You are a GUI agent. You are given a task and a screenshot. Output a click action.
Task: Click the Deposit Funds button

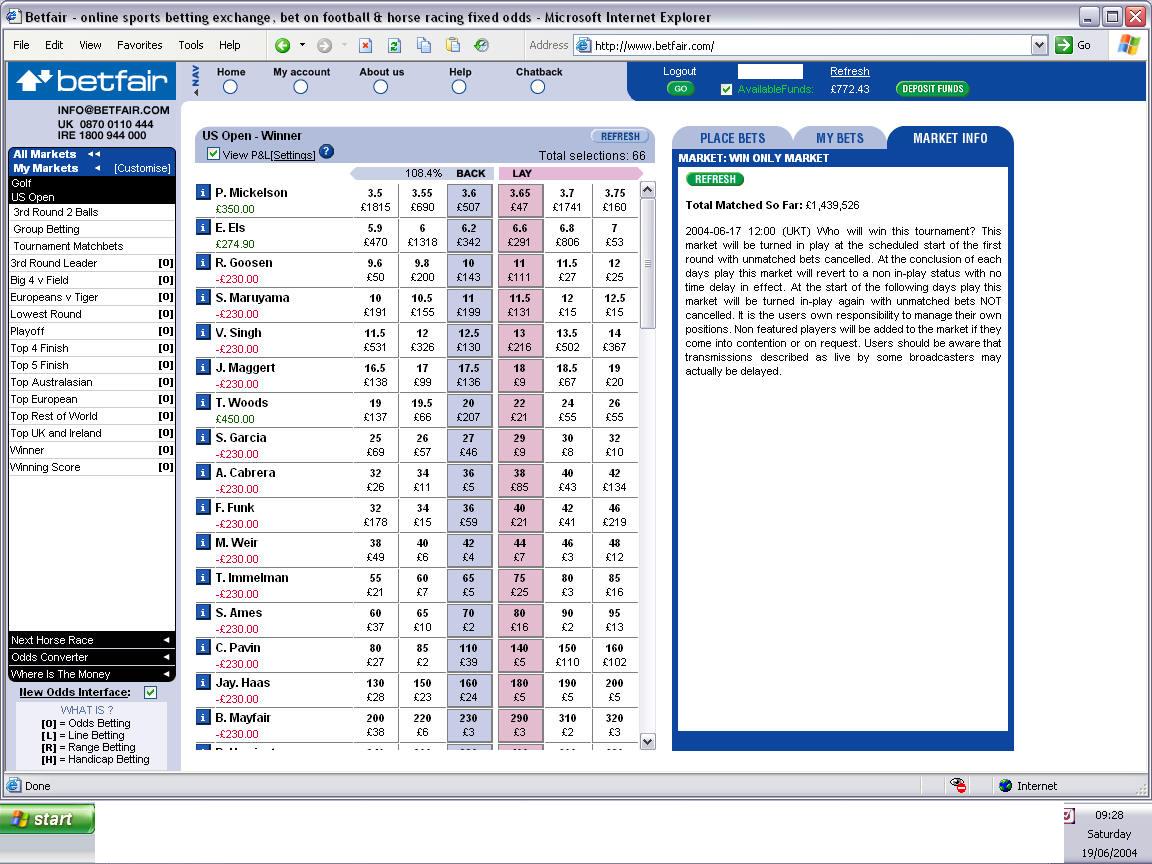click(x=932, y=89)
